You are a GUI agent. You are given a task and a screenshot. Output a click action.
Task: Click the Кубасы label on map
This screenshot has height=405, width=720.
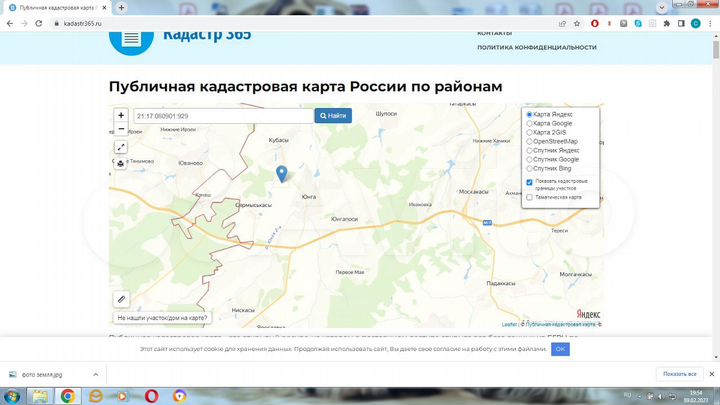pyautogui.click(x=278, y=140)
